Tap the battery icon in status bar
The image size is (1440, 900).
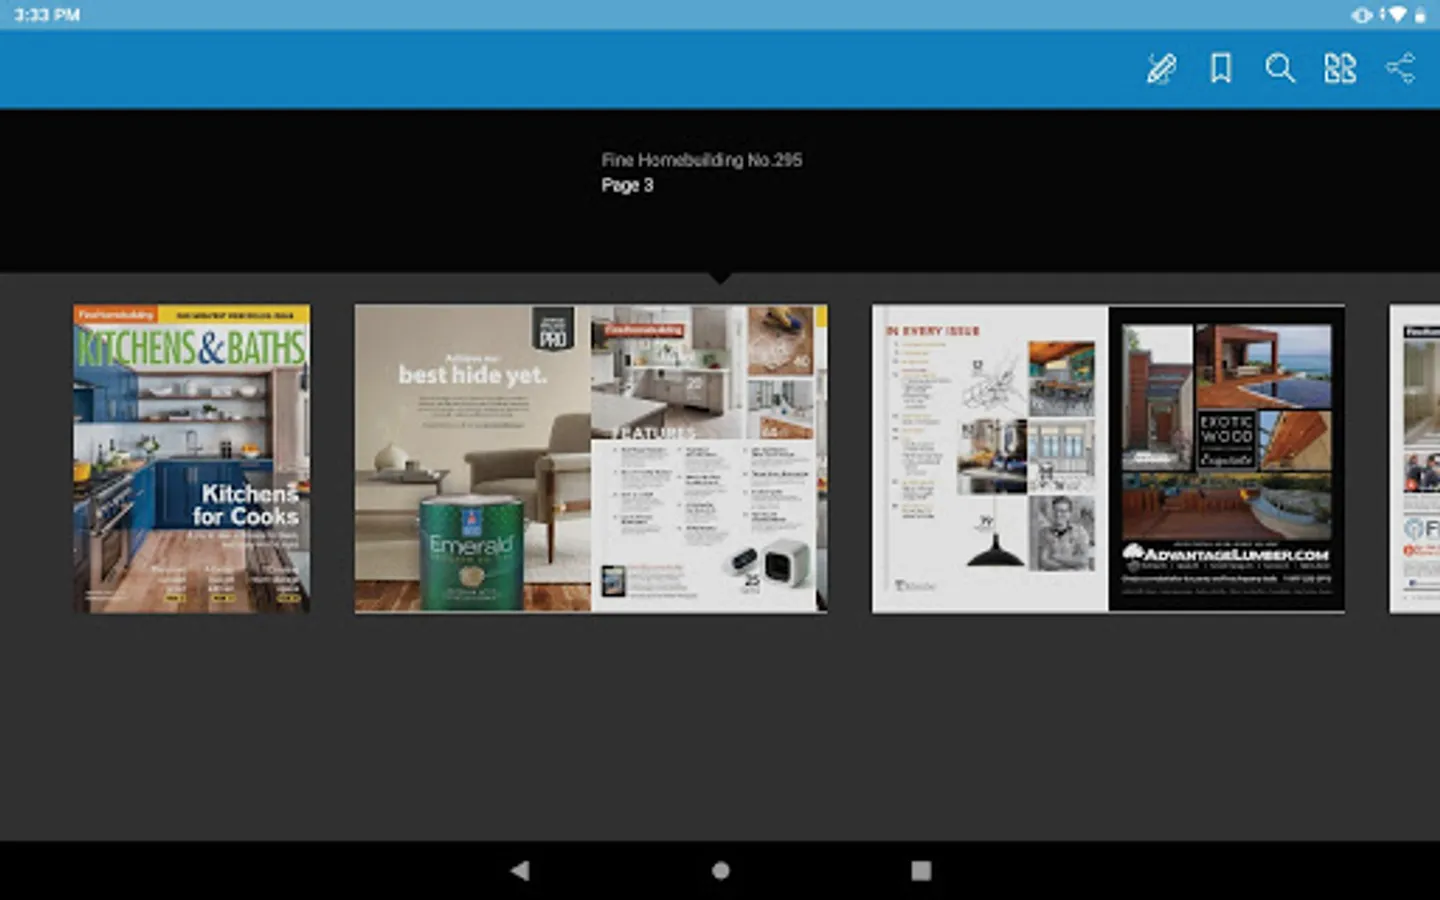[x=1420, y=15]
